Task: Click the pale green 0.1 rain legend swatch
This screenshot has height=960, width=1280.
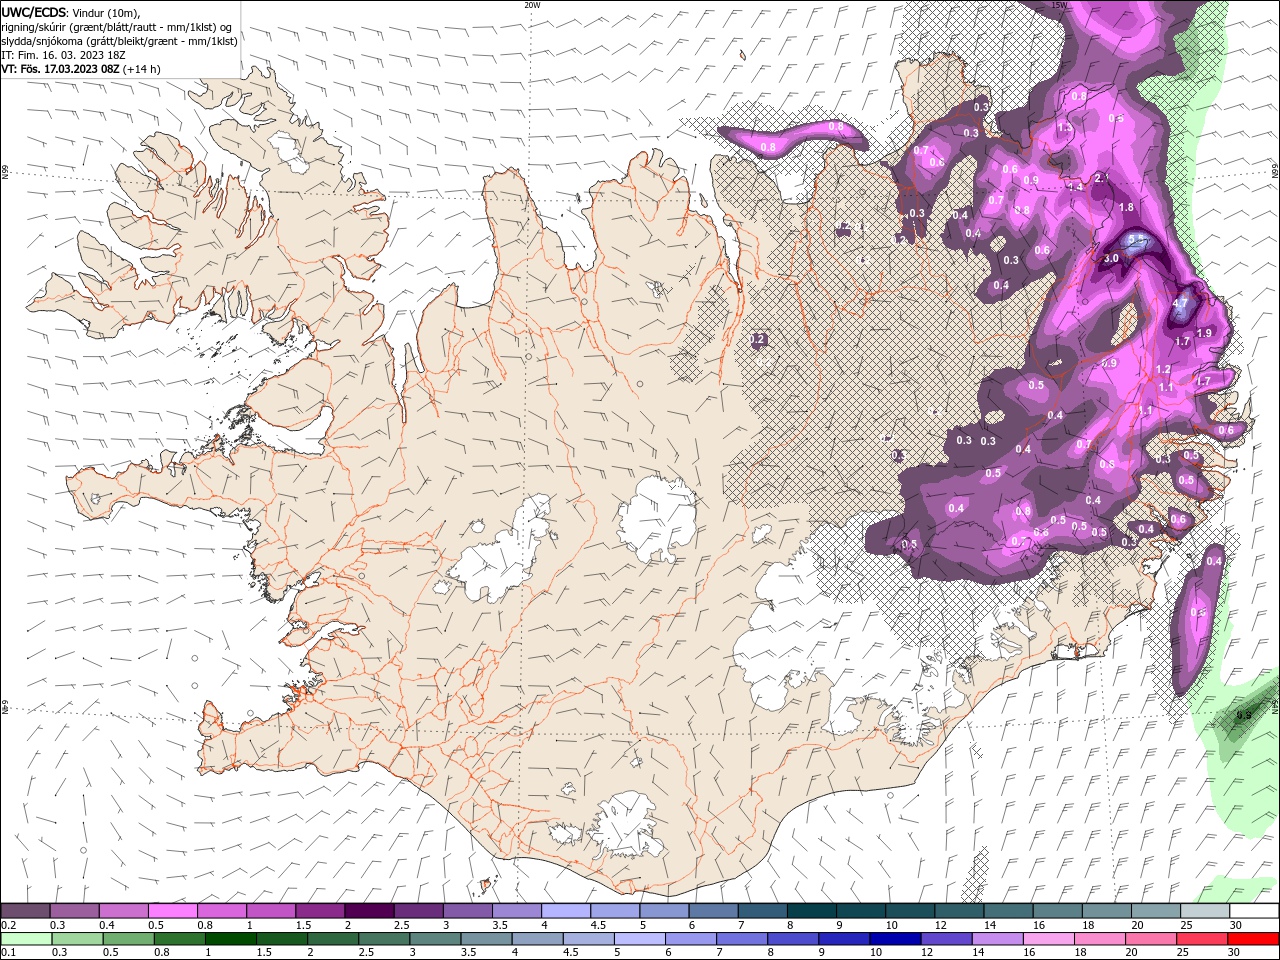Action: coord(25,939)
